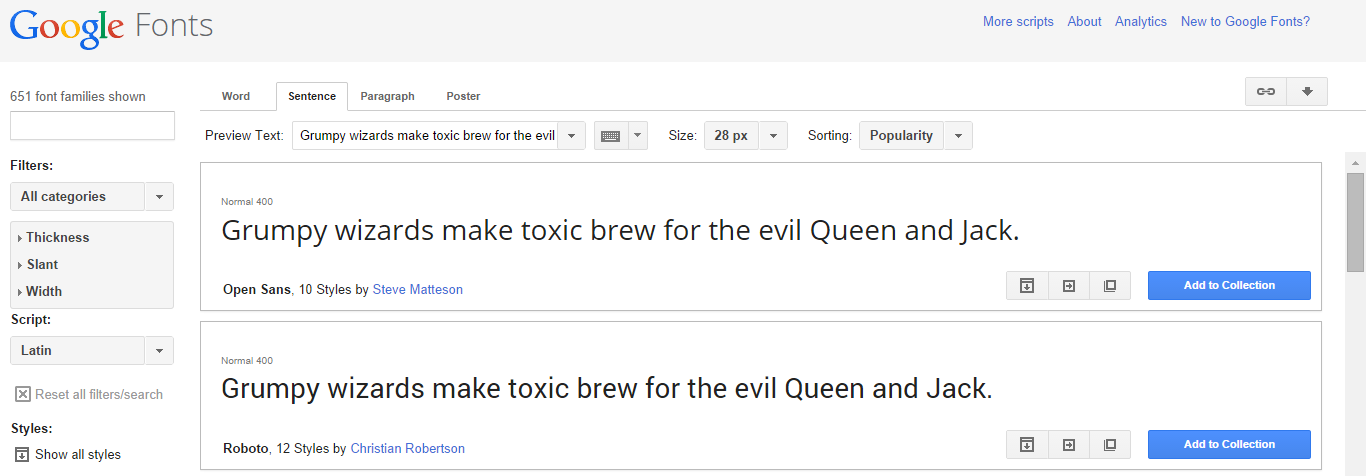The width and height of the screenshot is (1366, 476).
Task: Click the scrollbar up arrow
Action: (x=1355, y=161)
